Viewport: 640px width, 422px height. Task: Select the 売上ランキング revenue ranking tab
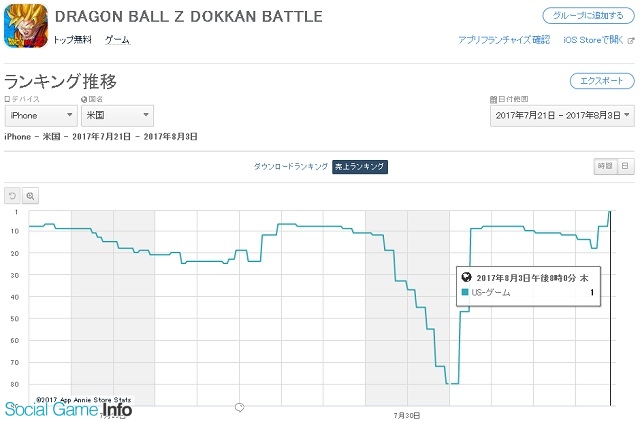[x=360, y=167]
